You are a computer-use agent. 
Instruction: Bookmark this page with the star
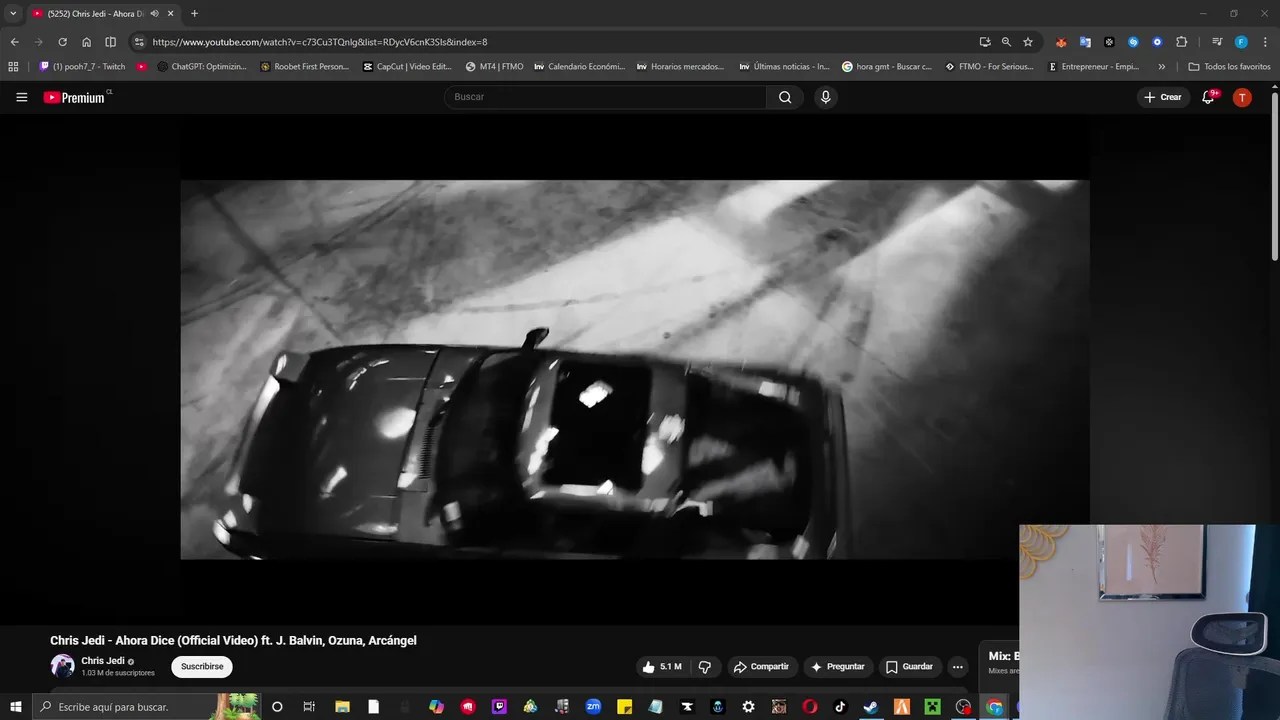(x=1027, y=42)
